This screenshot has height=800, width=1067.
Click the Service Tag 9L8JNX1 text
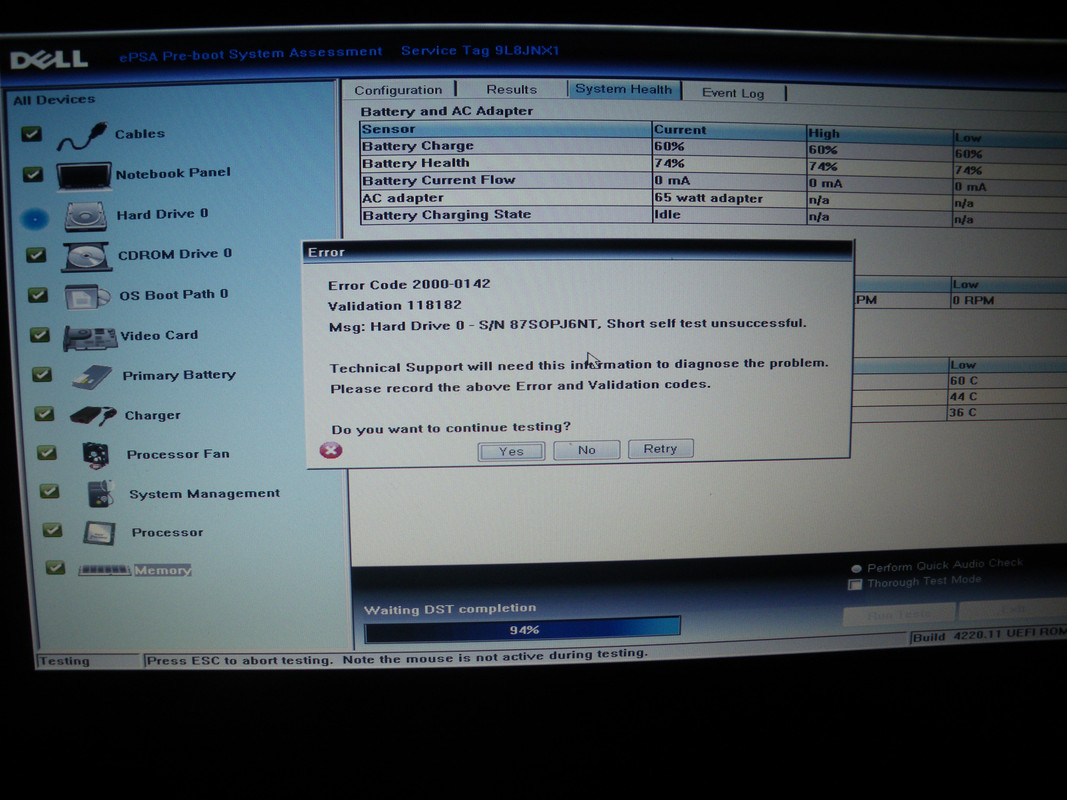coord(480,50)
